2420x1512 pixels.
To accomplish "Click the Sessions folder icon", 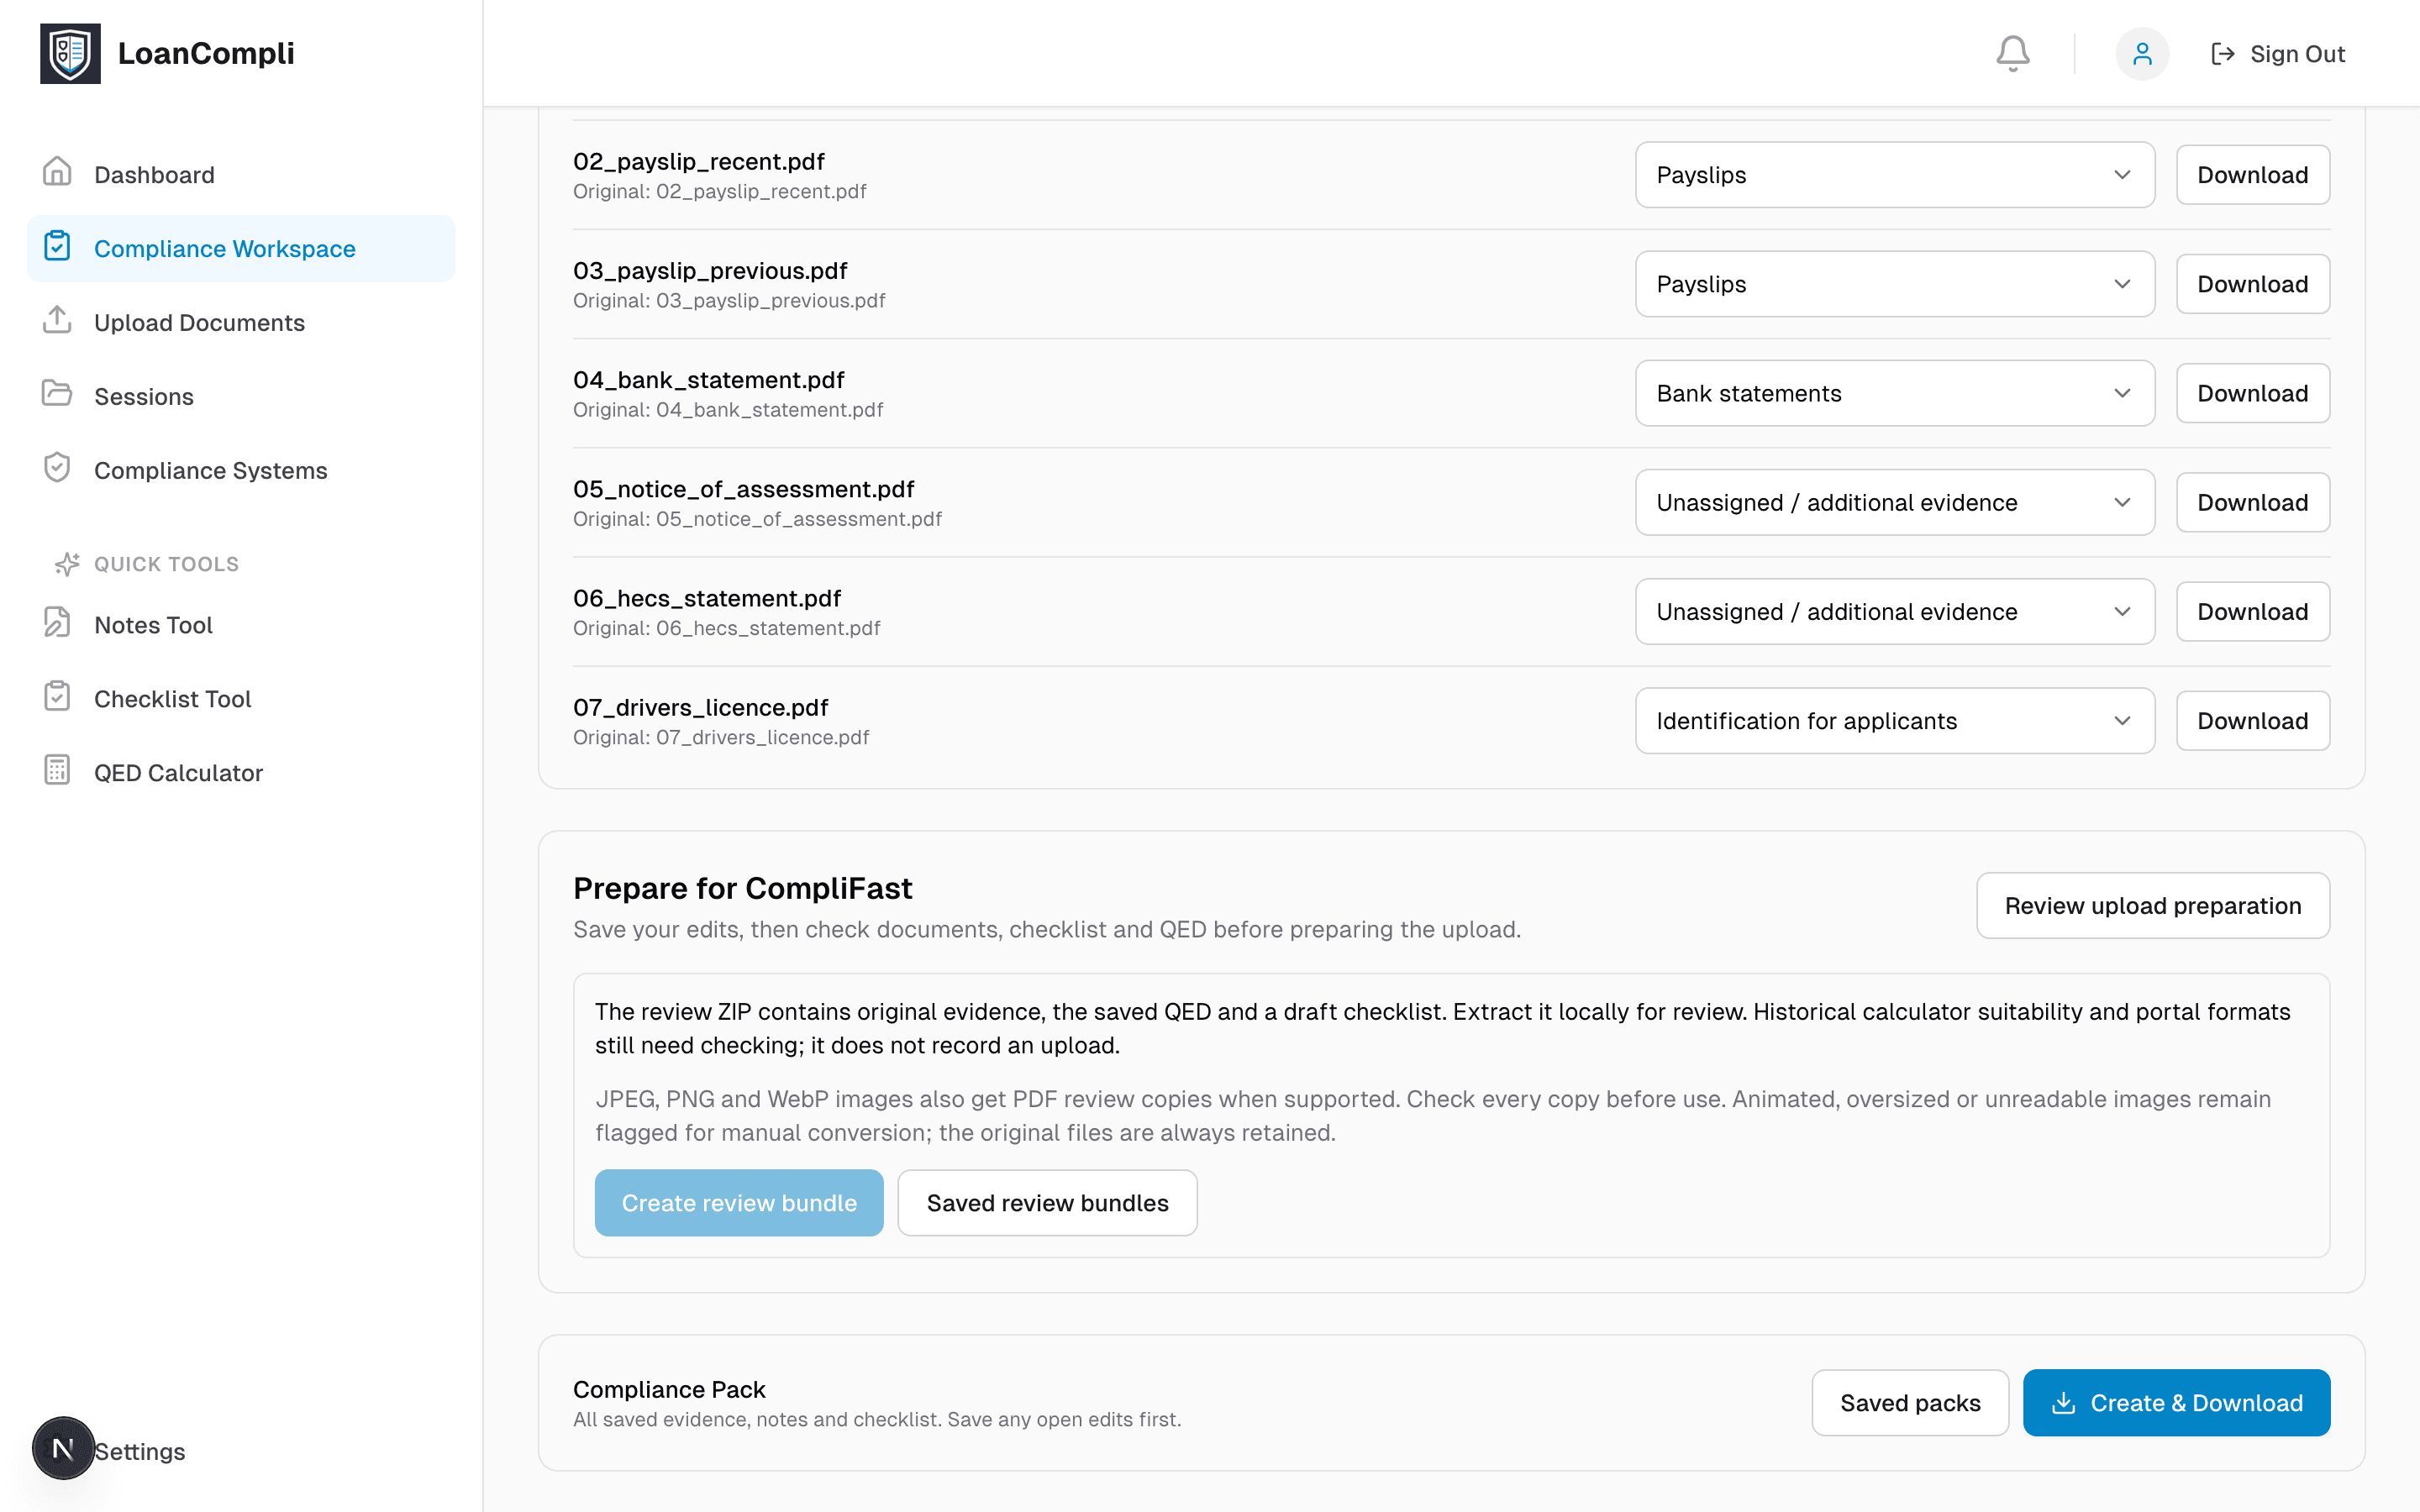I will click(x=57, y=394).
